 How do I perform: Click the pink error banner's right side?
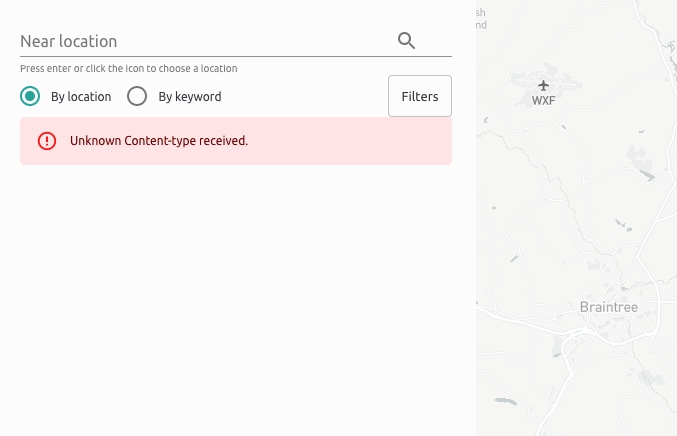click(x=389, y=141)
